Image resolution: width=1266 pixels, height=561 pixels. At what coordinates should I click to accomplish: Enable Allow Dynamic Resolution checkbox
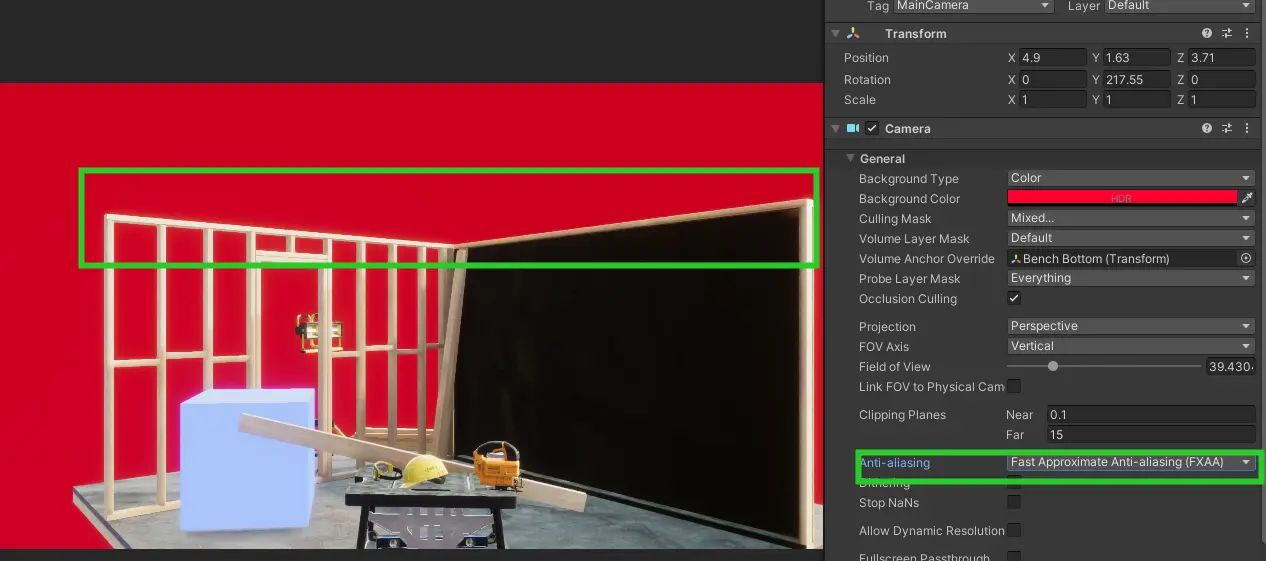[1014, 530]
